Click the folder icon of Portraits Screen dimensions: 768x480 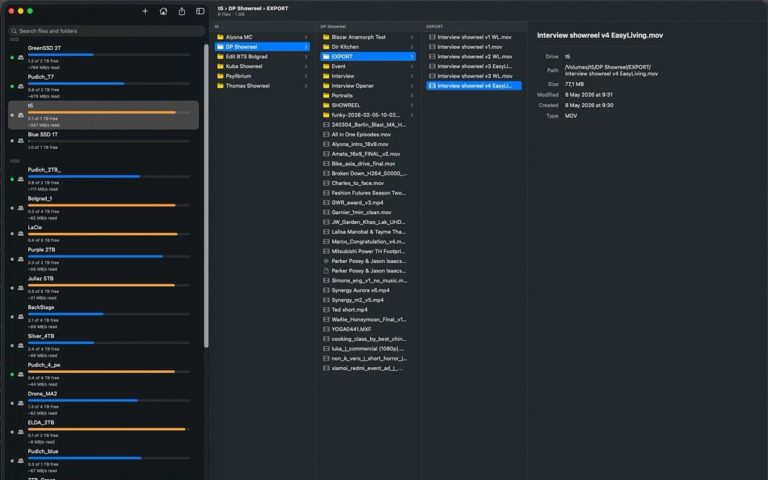coord(326,96)
